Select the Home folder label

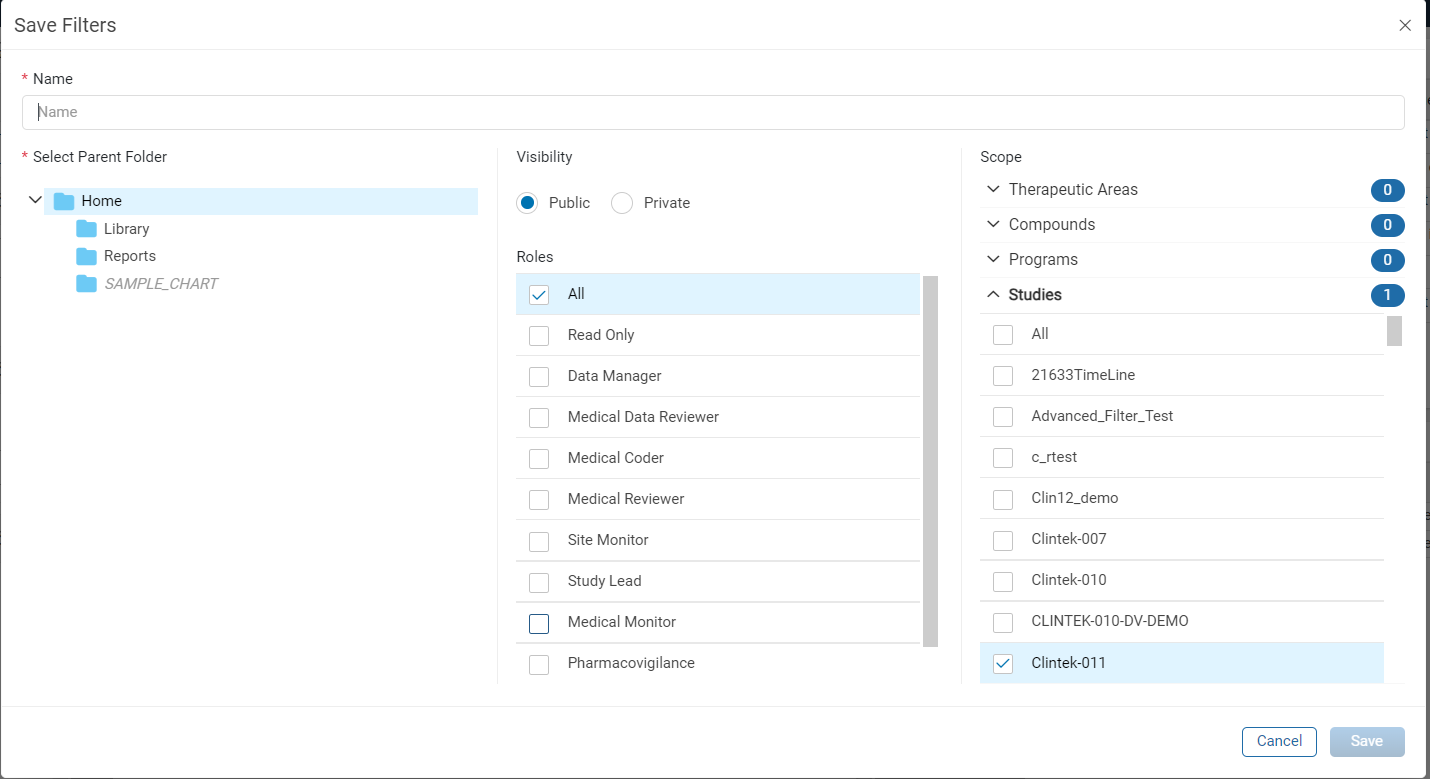[101, 201]
